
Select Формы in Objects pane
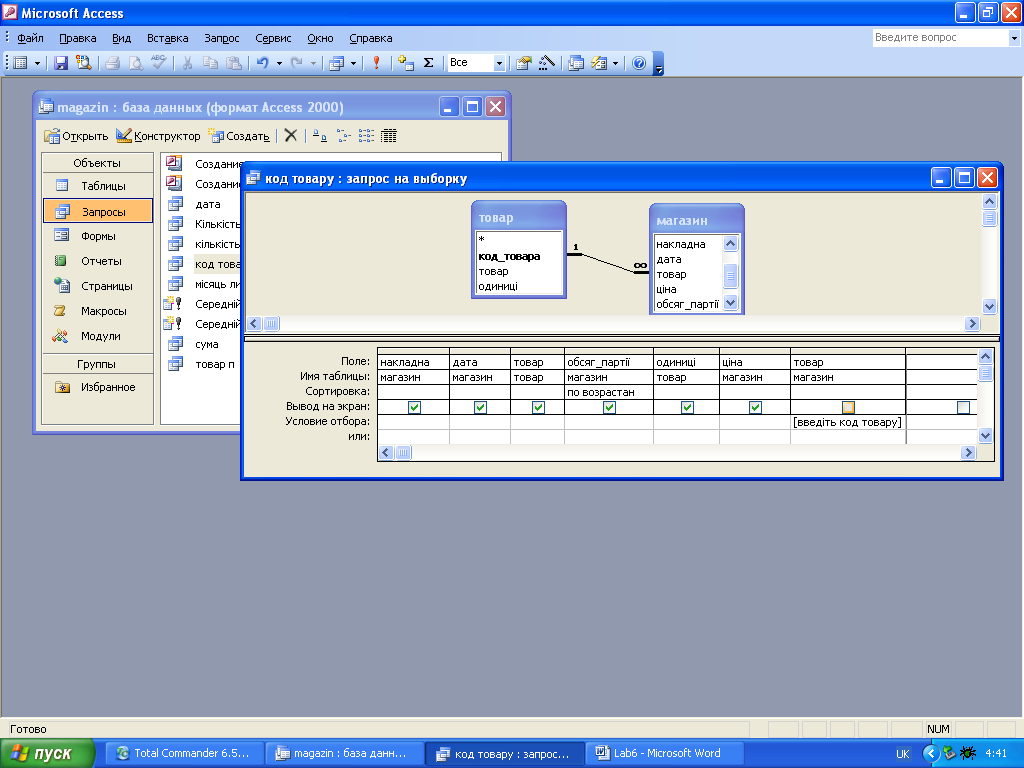point(98,236)
